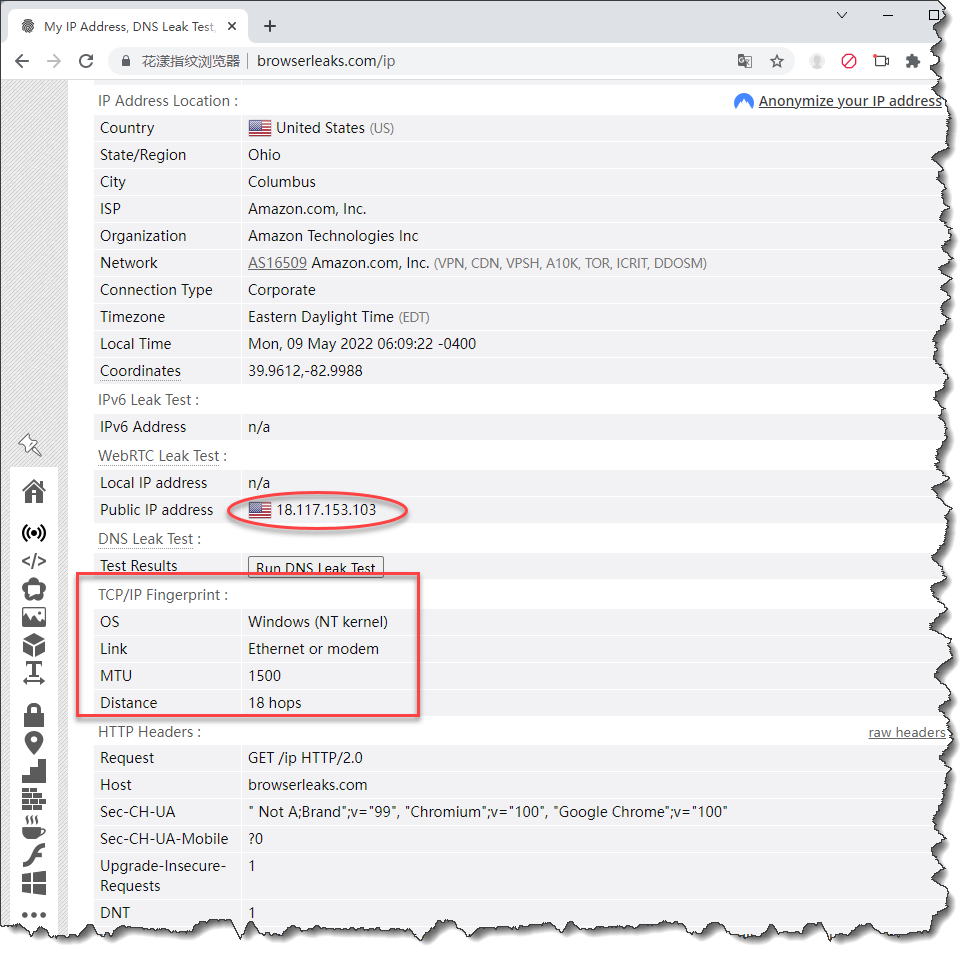976x964 pixels.
Task: Click the Amazon.com, Inc. value in the ISP row
Action: pyautogui.click(x=307, y=209)
